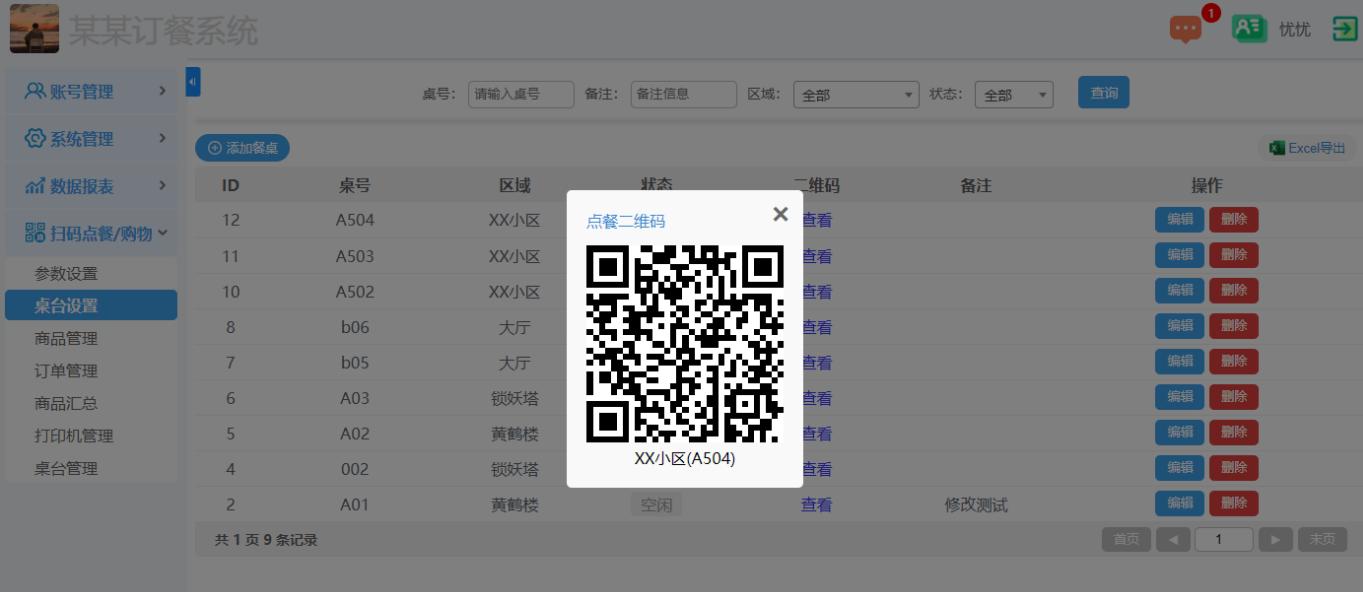Open the notification messages bubble icon
This screenshot has width=1363, height=592.
1183,30
